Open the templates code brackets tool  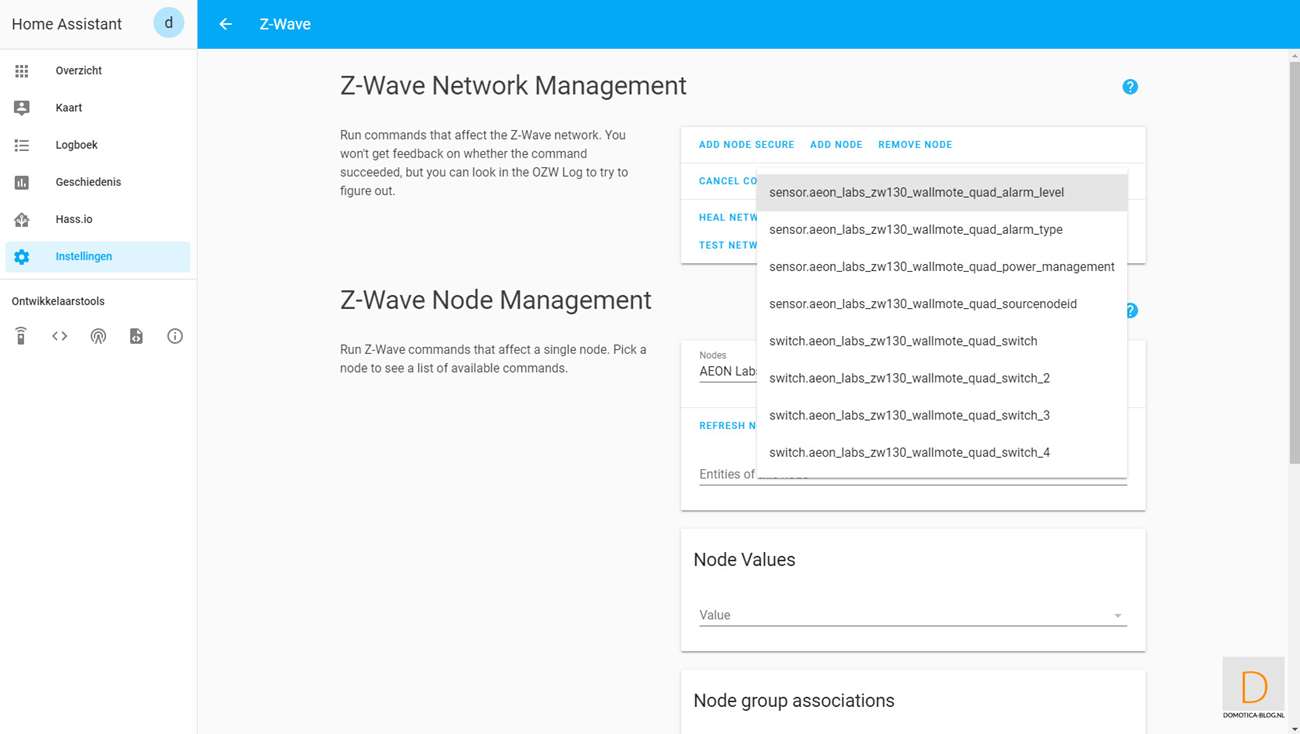point(60,336)
